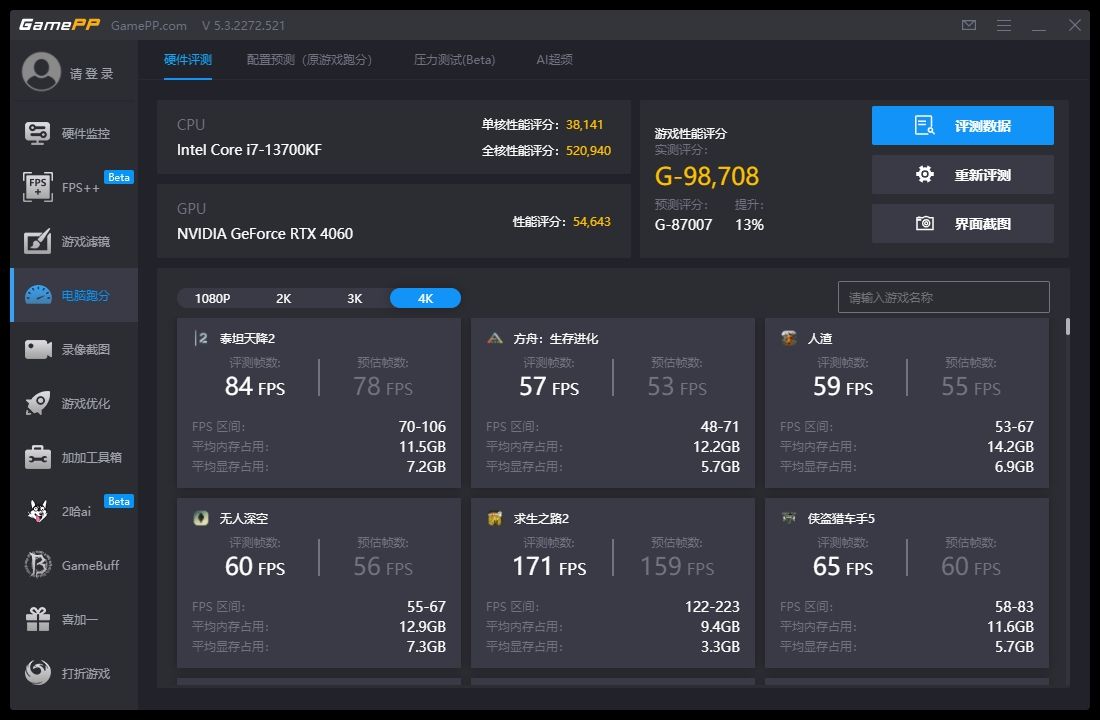Click GPU NVIDIA GeForce RTX 4060 name
The image size is (1100, 720).
[x=264, y=234]
